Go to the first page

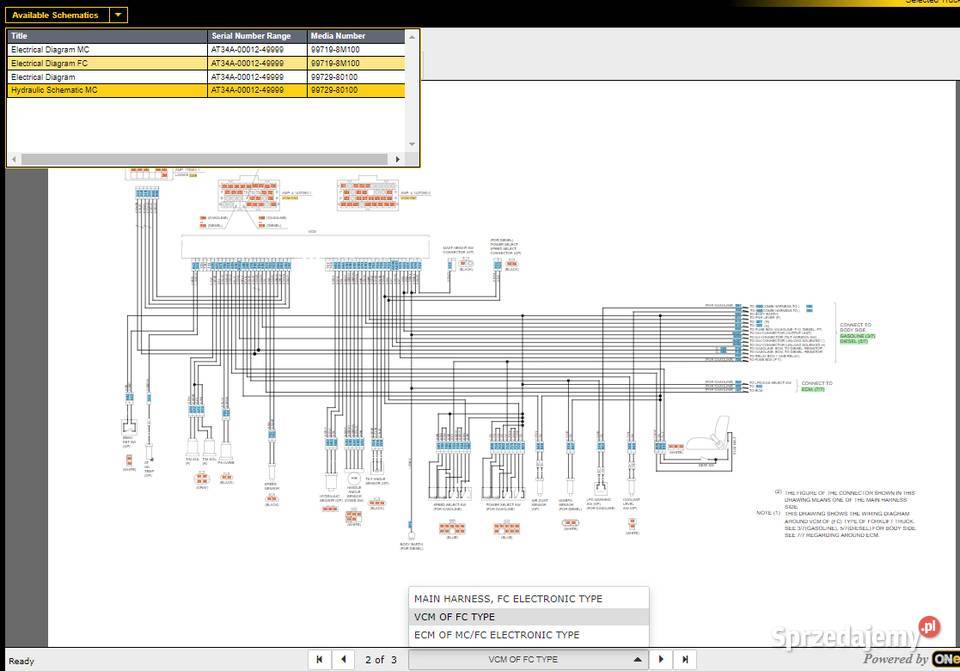click(x=319, y=659)
